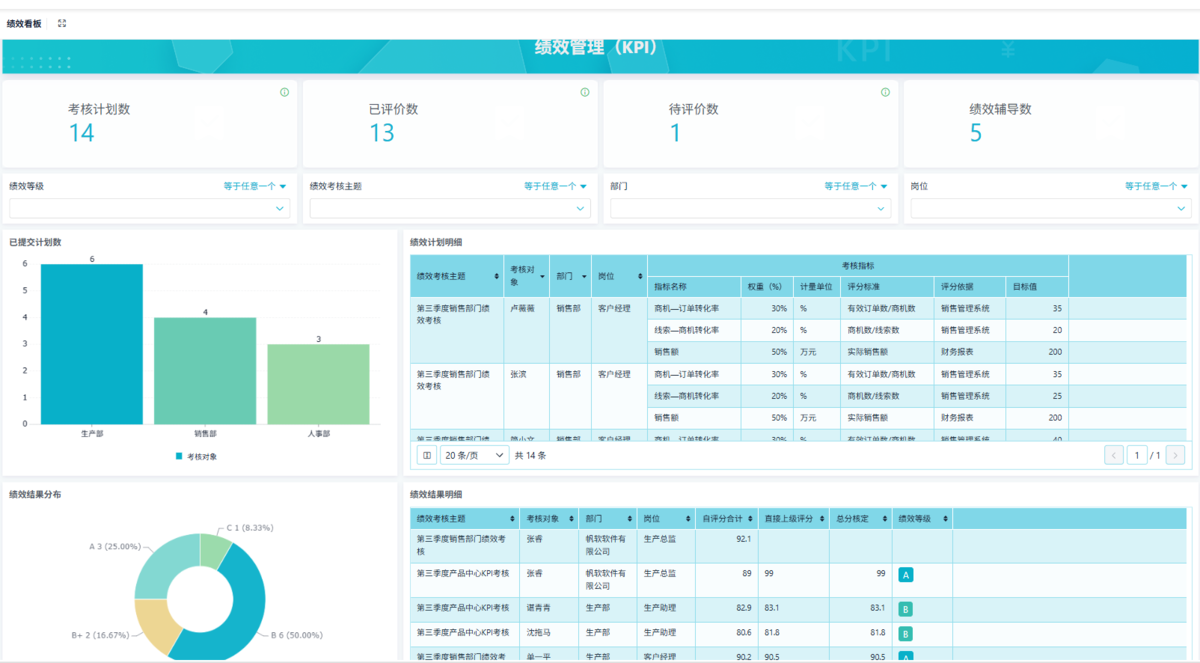This screenshot has width=1200, height=663.
Task: Click the 考核指标 header group
Action: tap(858, 266)
